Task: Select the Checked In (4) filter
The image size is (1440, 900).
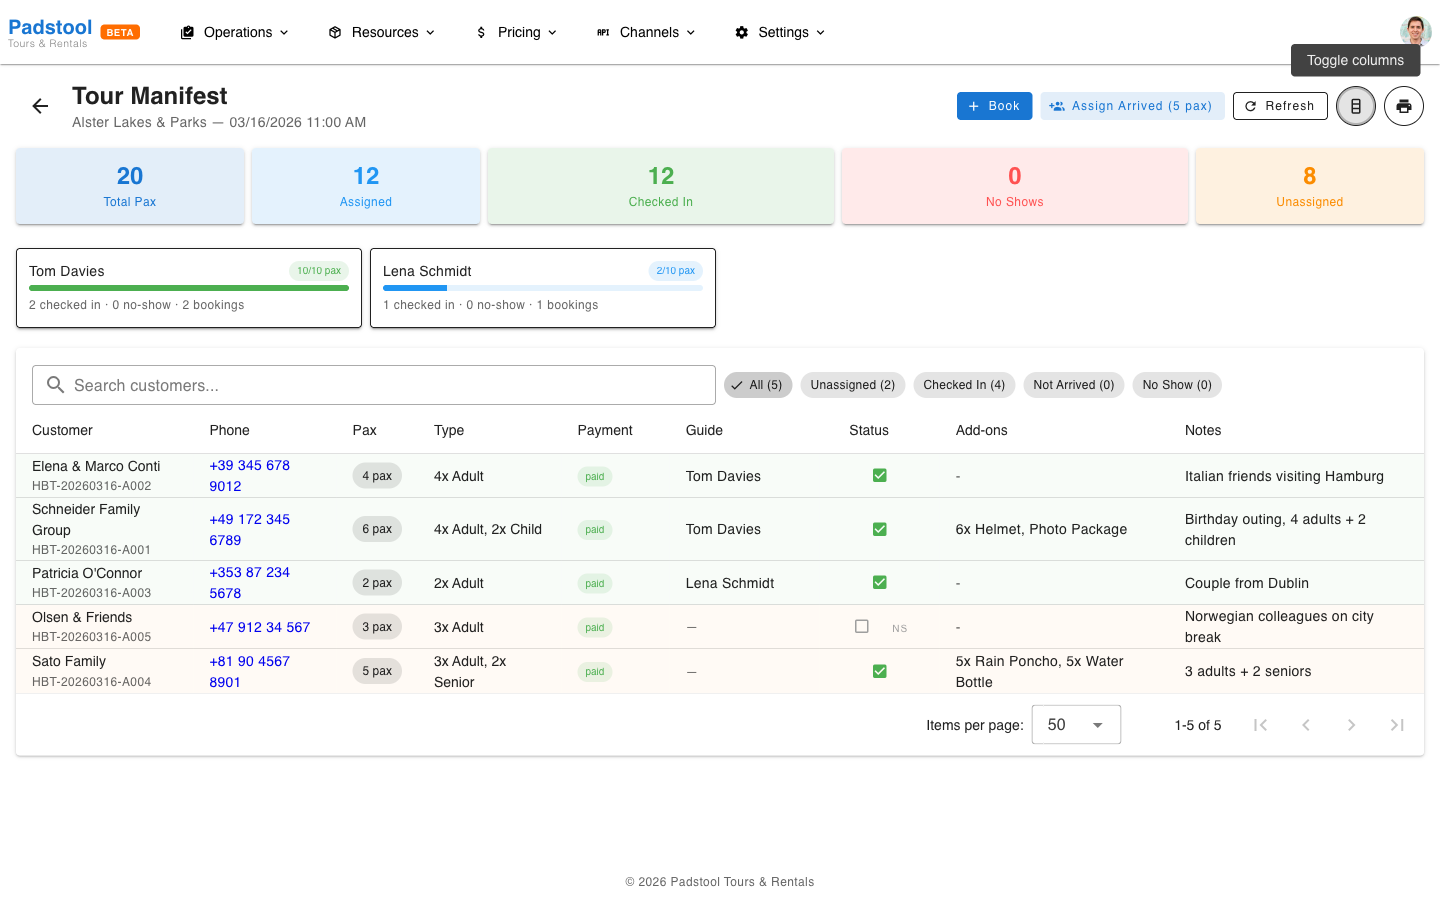Action: pyautogui.click(x=964, y=385)
